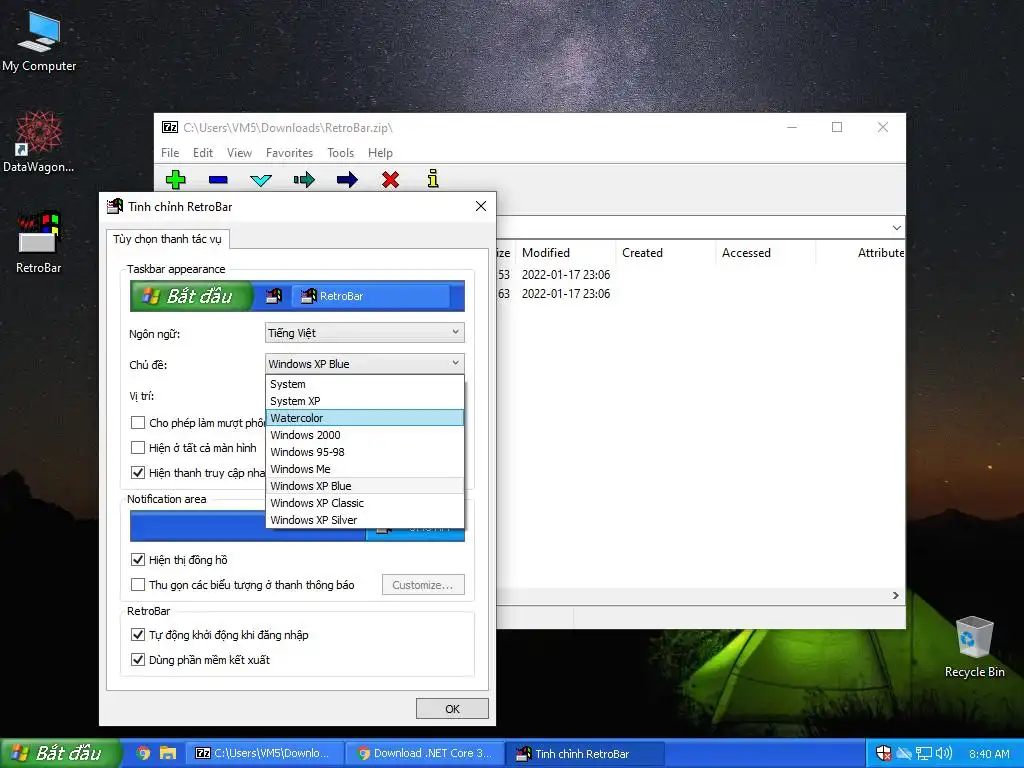1024x768 pixels.
Task: Choose the Windows Me theme
Action: click(365, 469)
